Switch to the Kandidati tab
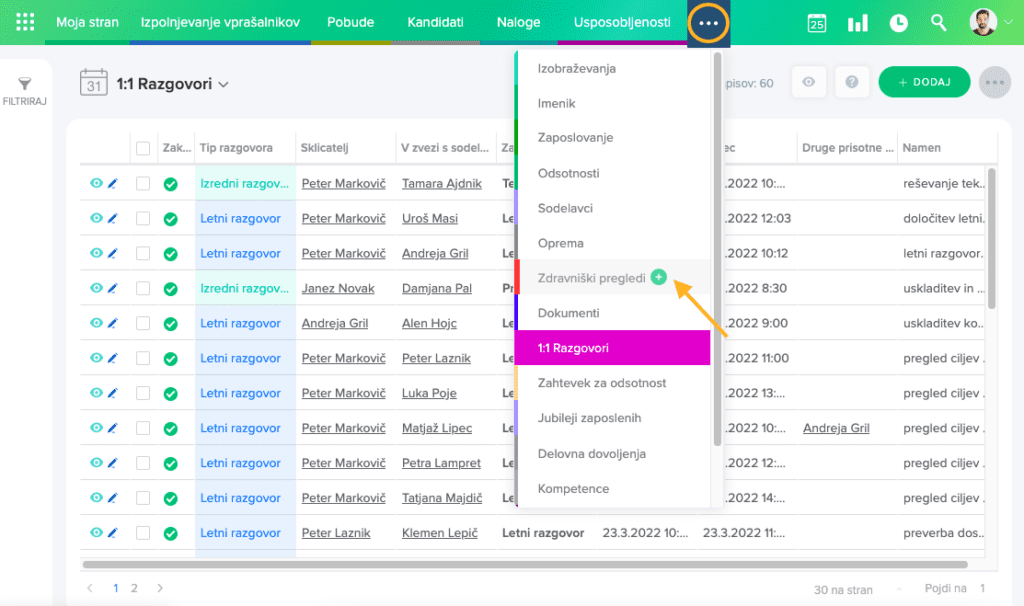The width and height of the screenshot is (1024, 606). coord(435,22)
